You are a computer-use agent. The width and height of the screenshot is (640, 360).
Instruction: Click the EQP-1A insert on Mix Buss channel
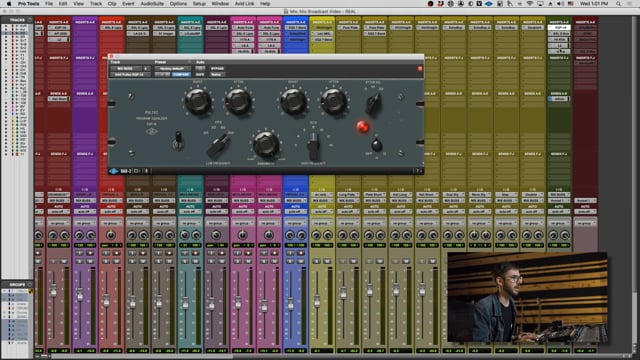(559, 27)
